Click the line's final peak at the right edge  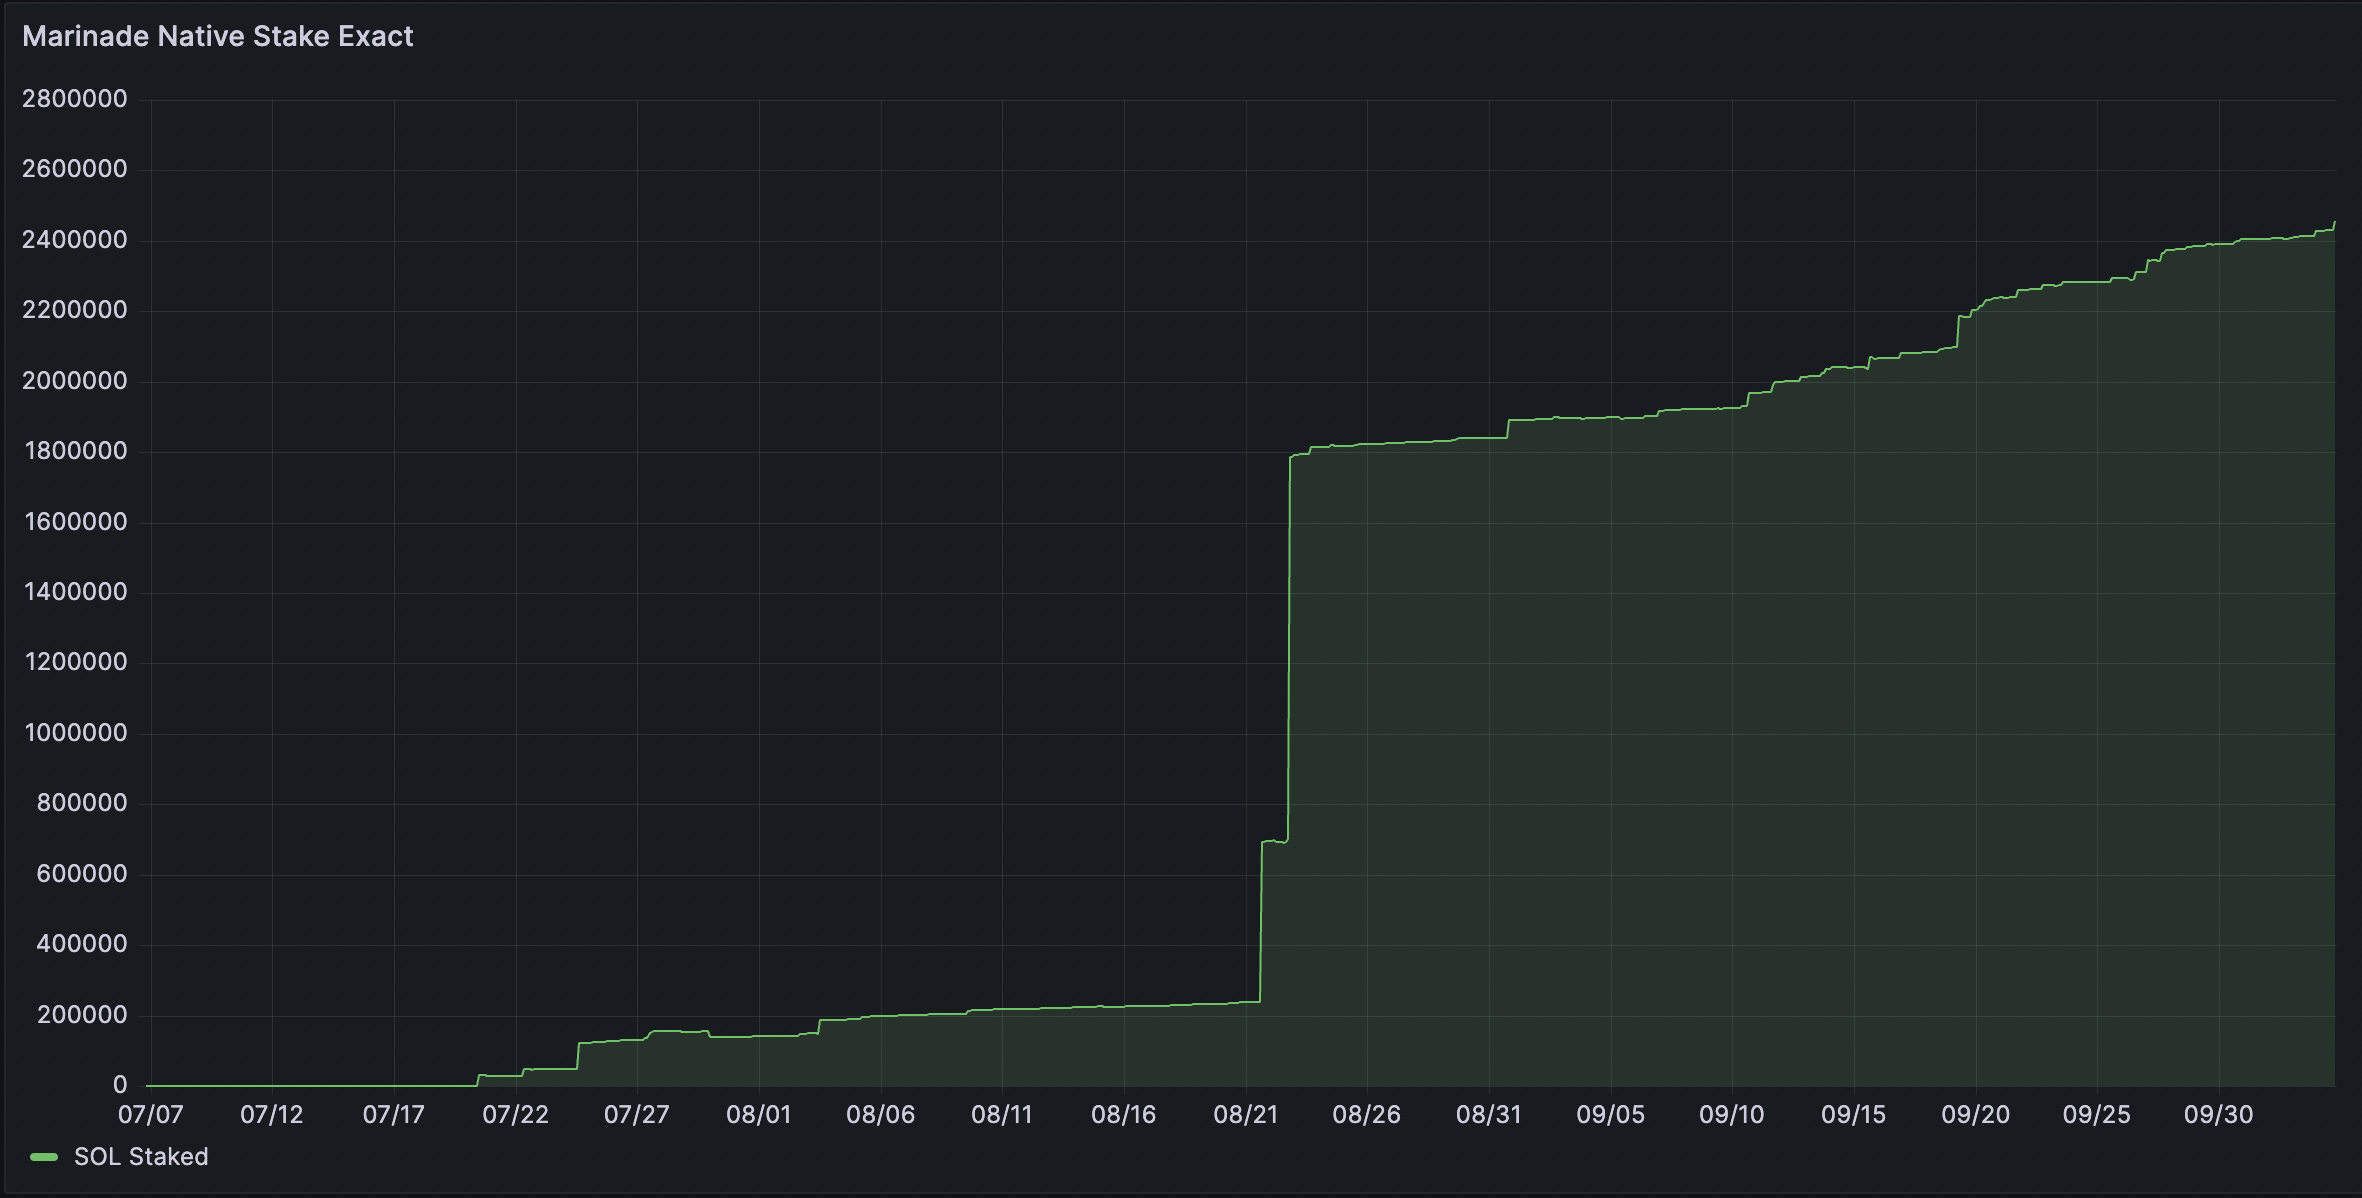(x=2334, y=223)
